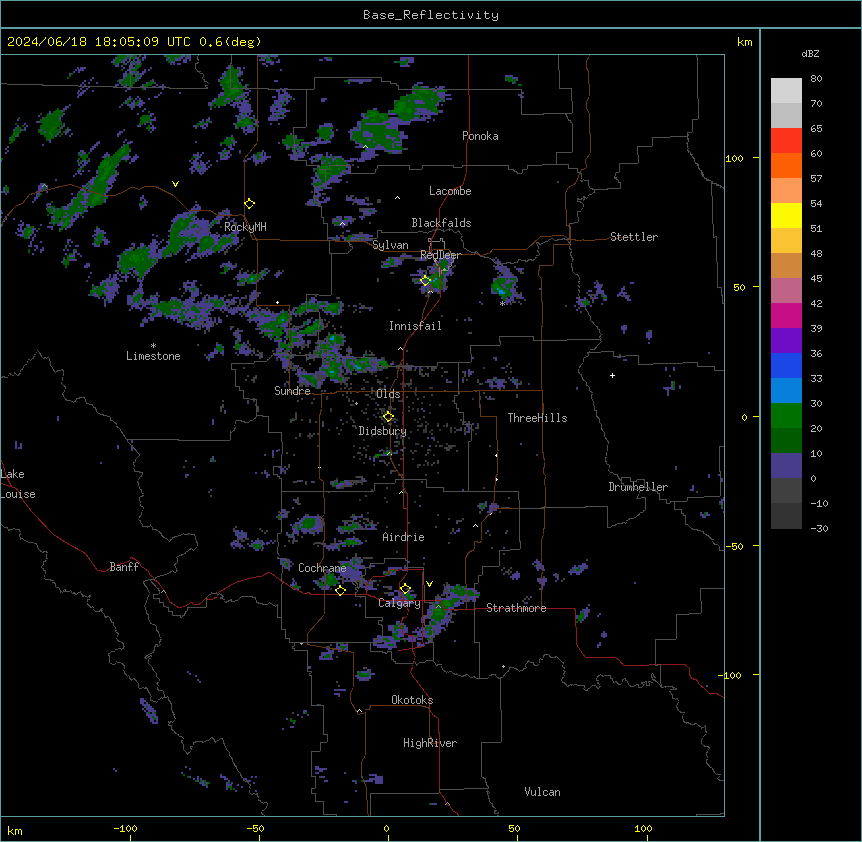Click the ThreeHills label
The image size is (862, 842).
coord(537,418)
